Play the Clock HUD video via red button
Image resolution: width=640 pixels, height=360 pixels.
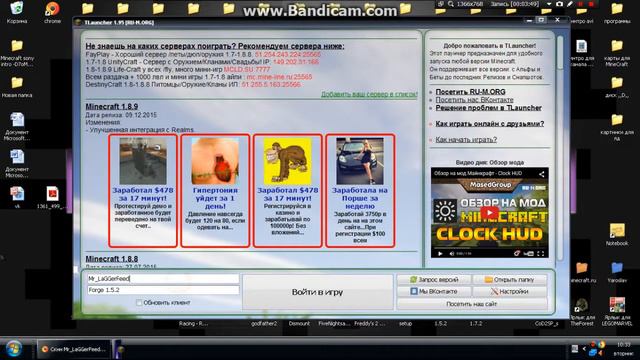pos(489,213)
